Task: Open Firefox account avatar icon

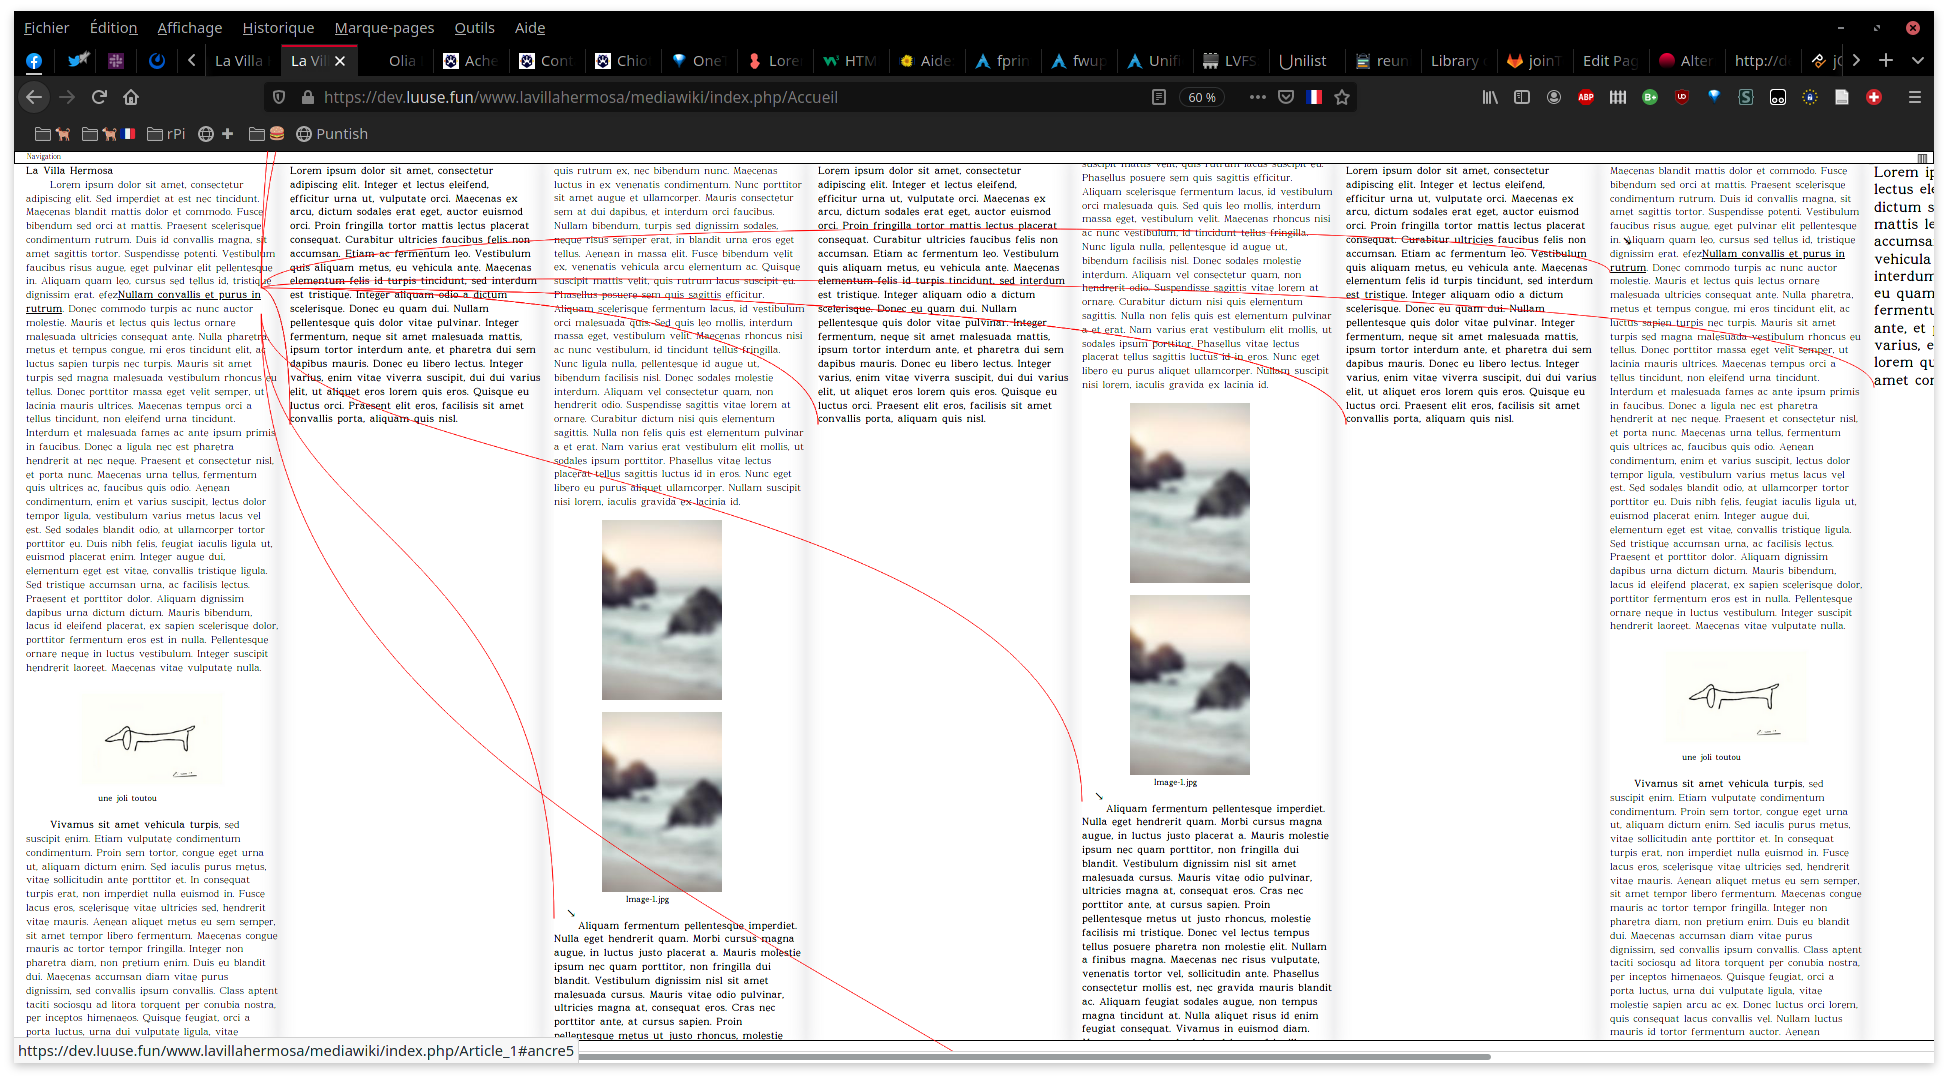Action: click(x=1554, y=97)
